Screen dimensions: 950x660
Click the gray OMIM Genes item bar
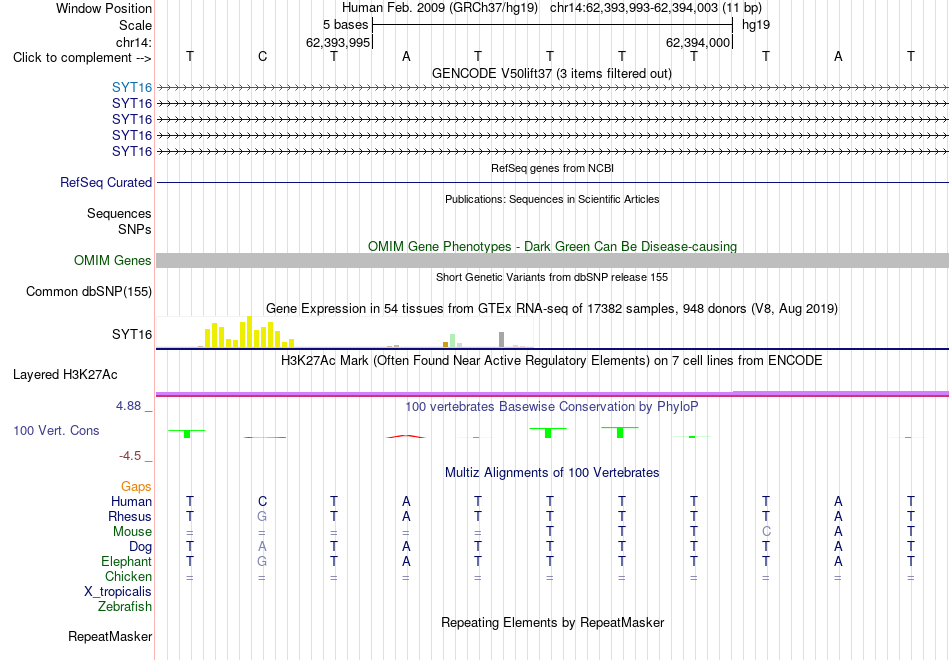(552, 261)
